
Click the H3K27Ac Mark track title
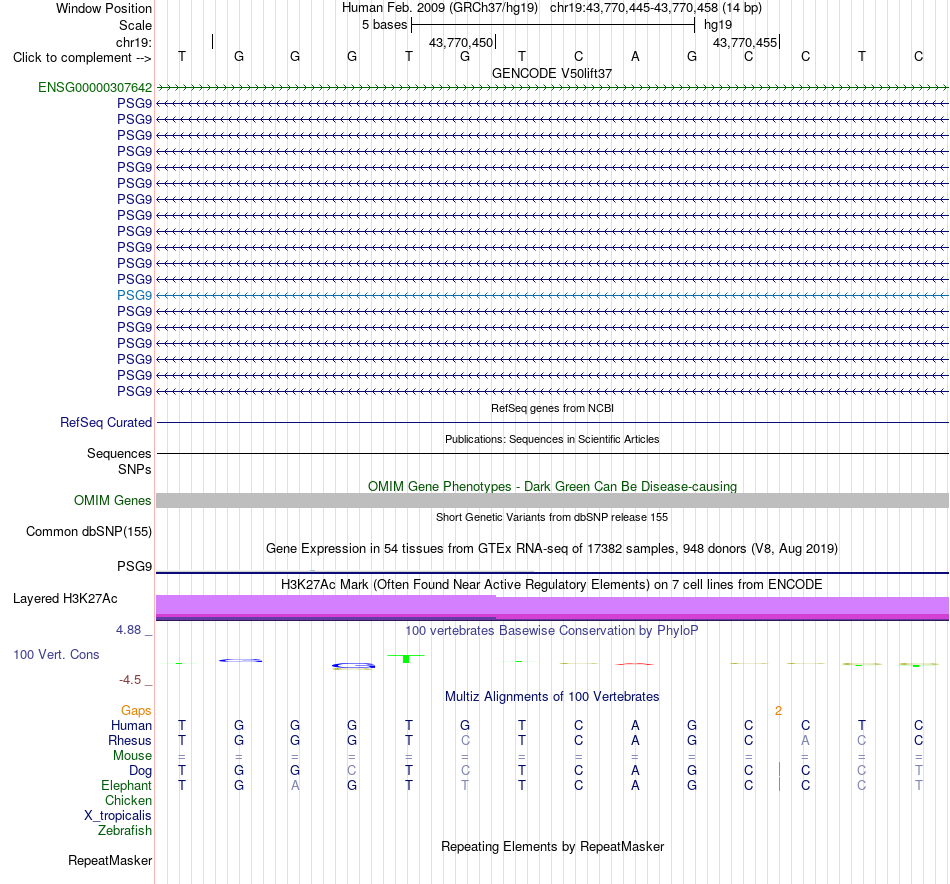click(552, 585)
